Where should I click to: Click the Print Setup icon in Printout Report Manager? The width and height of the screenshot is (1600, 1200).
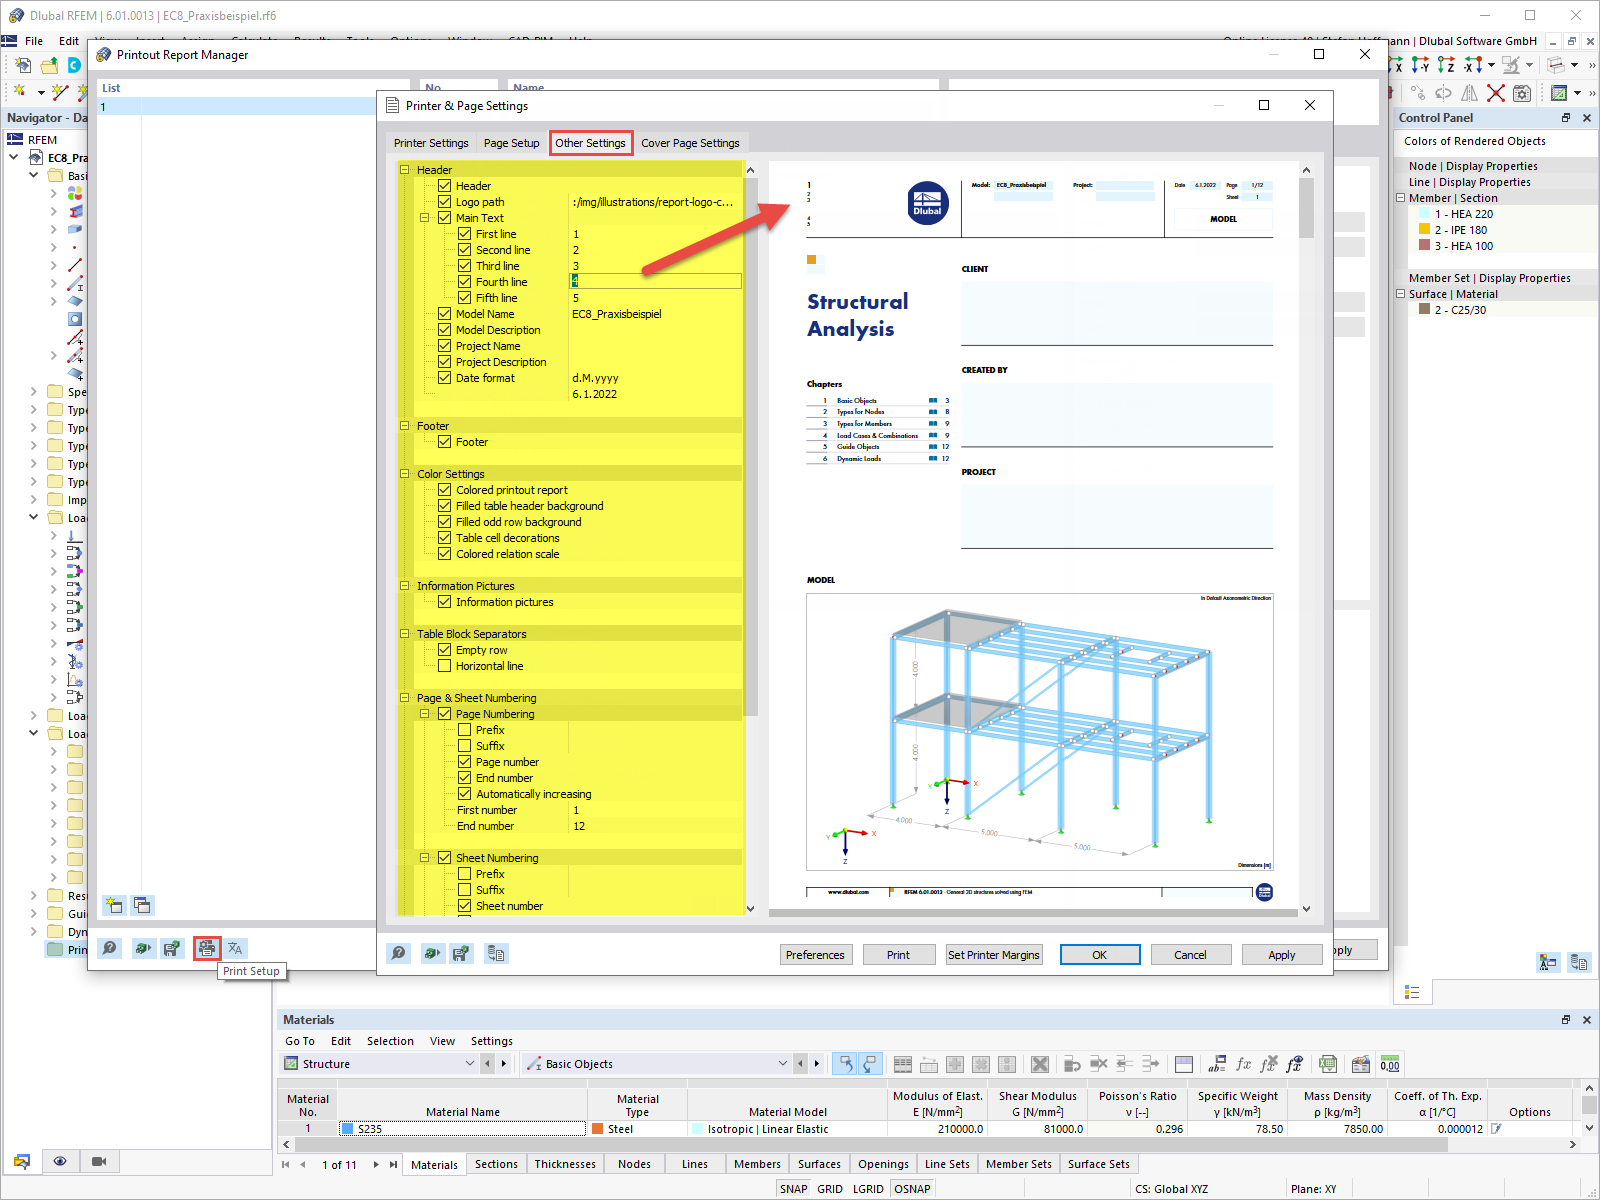click(206, 948)
